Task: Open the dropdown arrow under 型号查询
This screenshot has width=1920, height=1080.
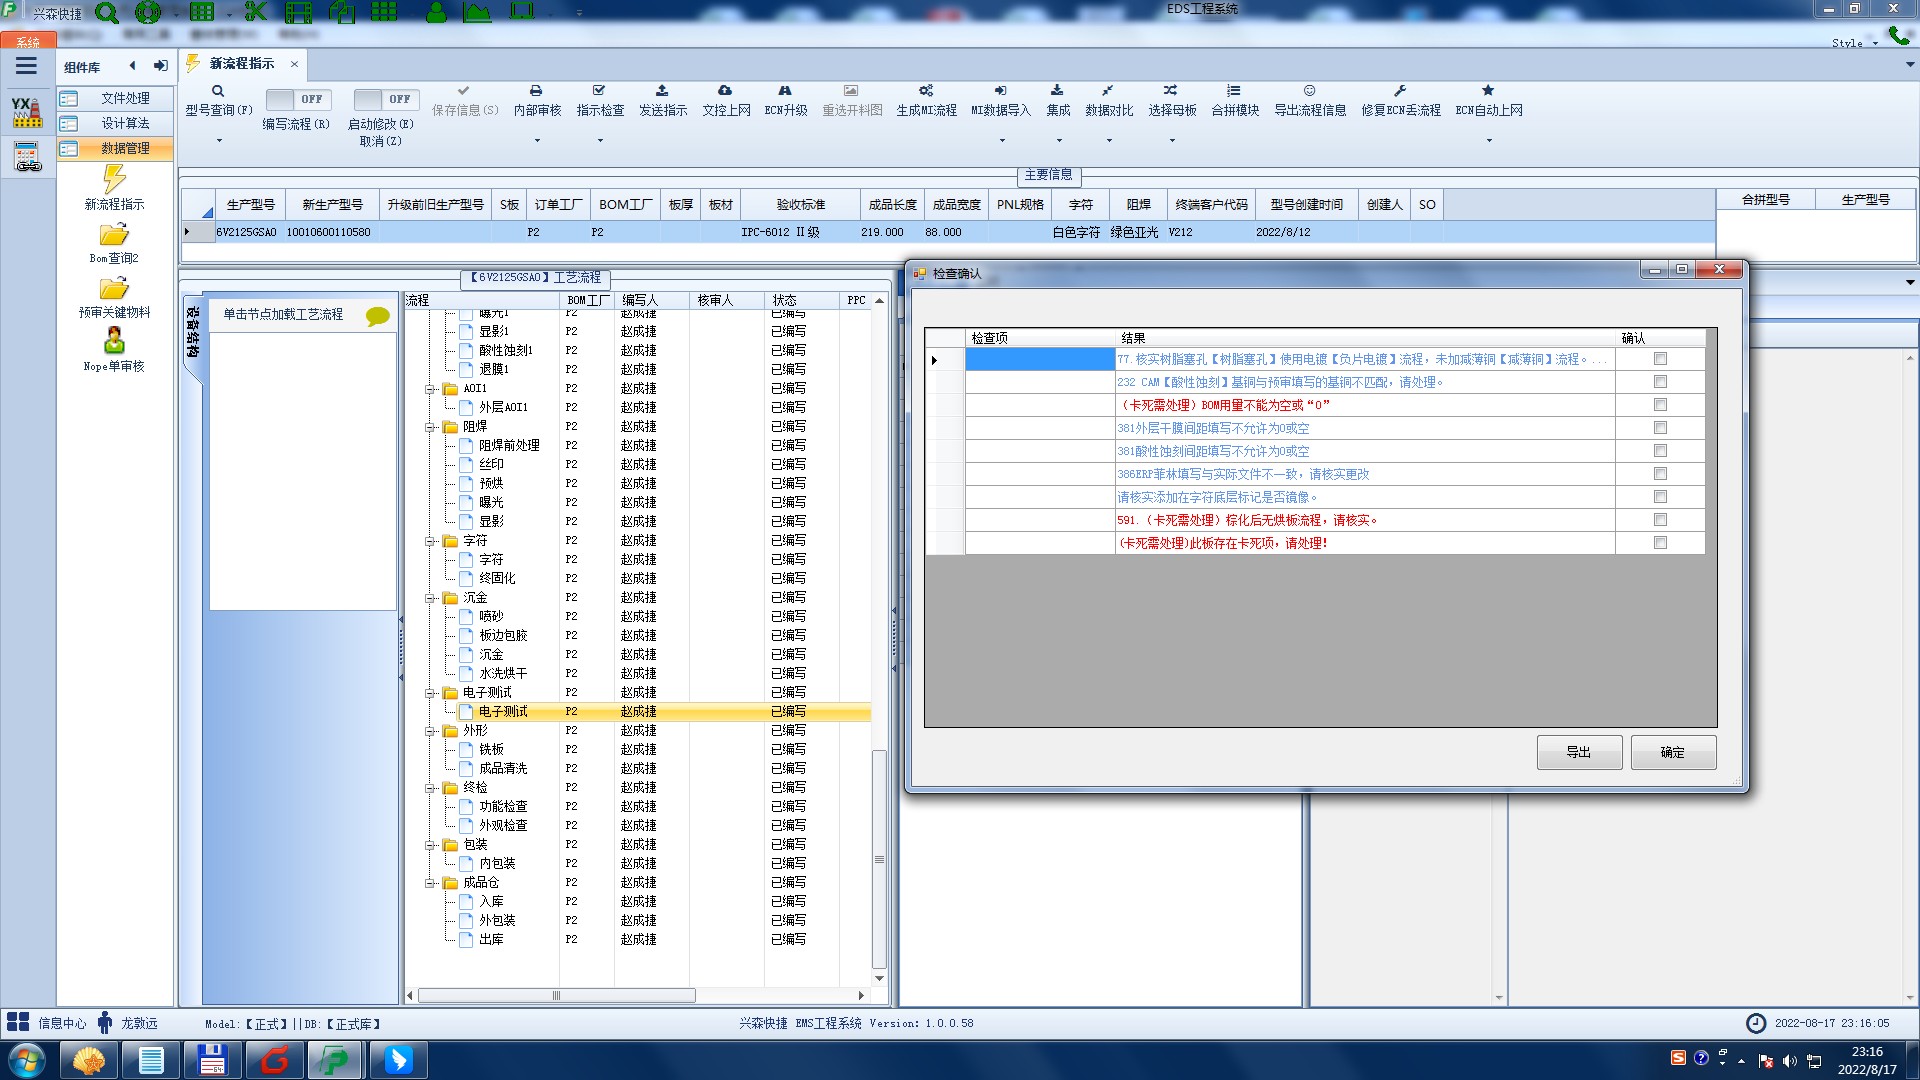Action: coord(219,140)
